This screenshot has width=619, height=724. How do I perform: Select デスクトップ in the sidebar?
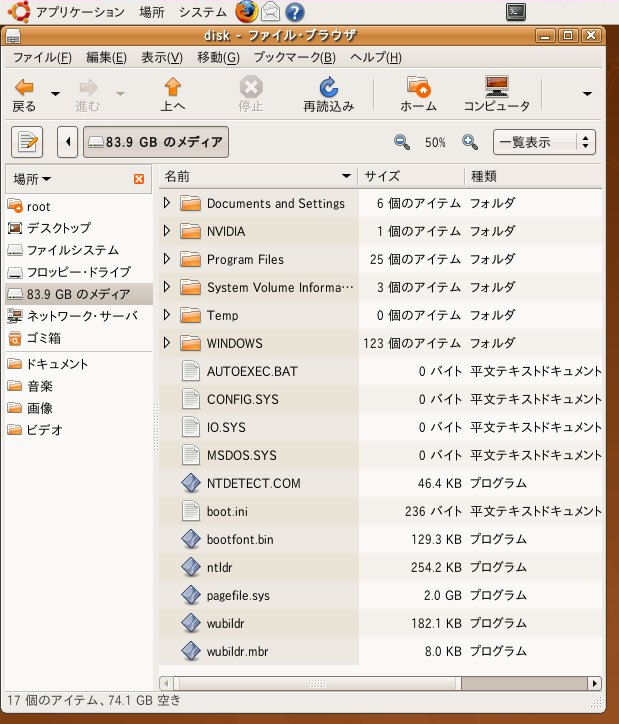pos(78,228)
